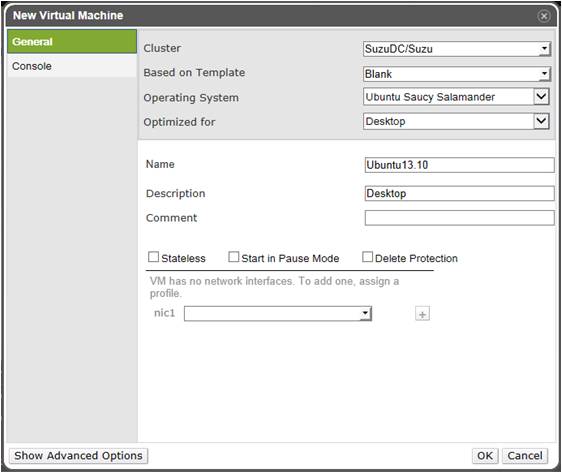Click the Cluster dropdown arrow

(544, 48)
